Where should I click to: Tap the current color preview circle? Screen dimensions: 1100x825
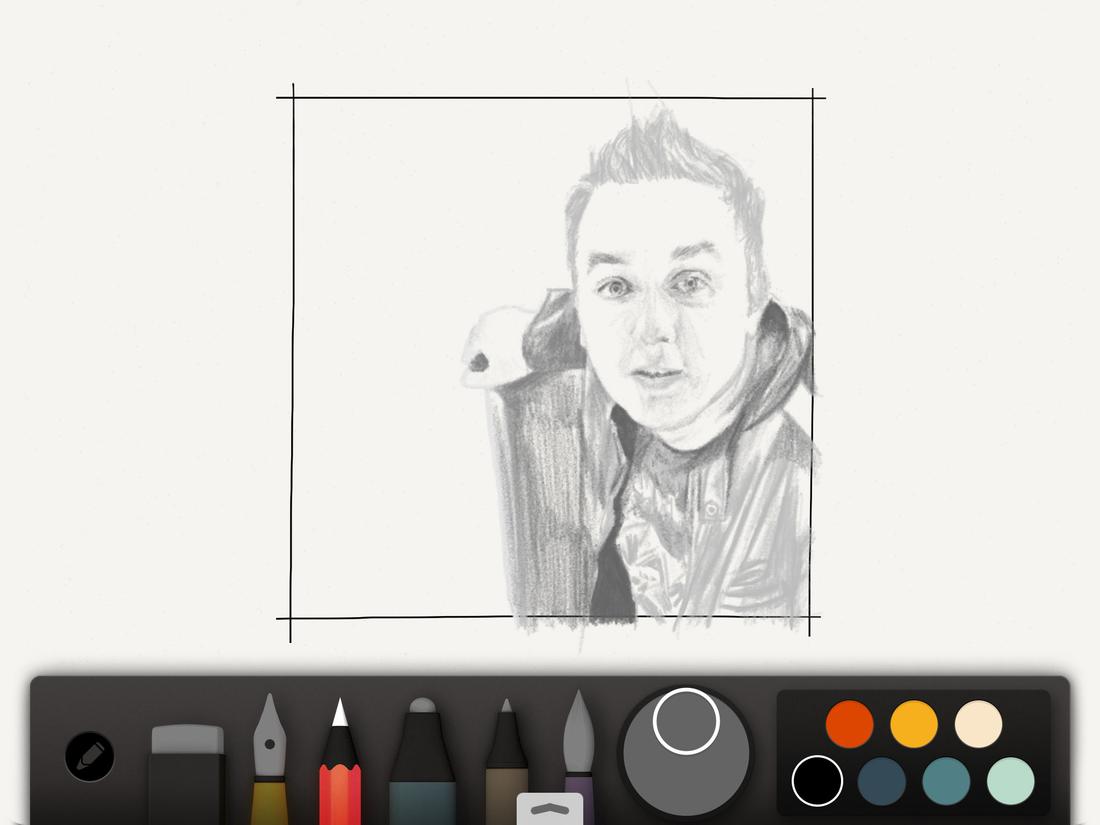685,720
